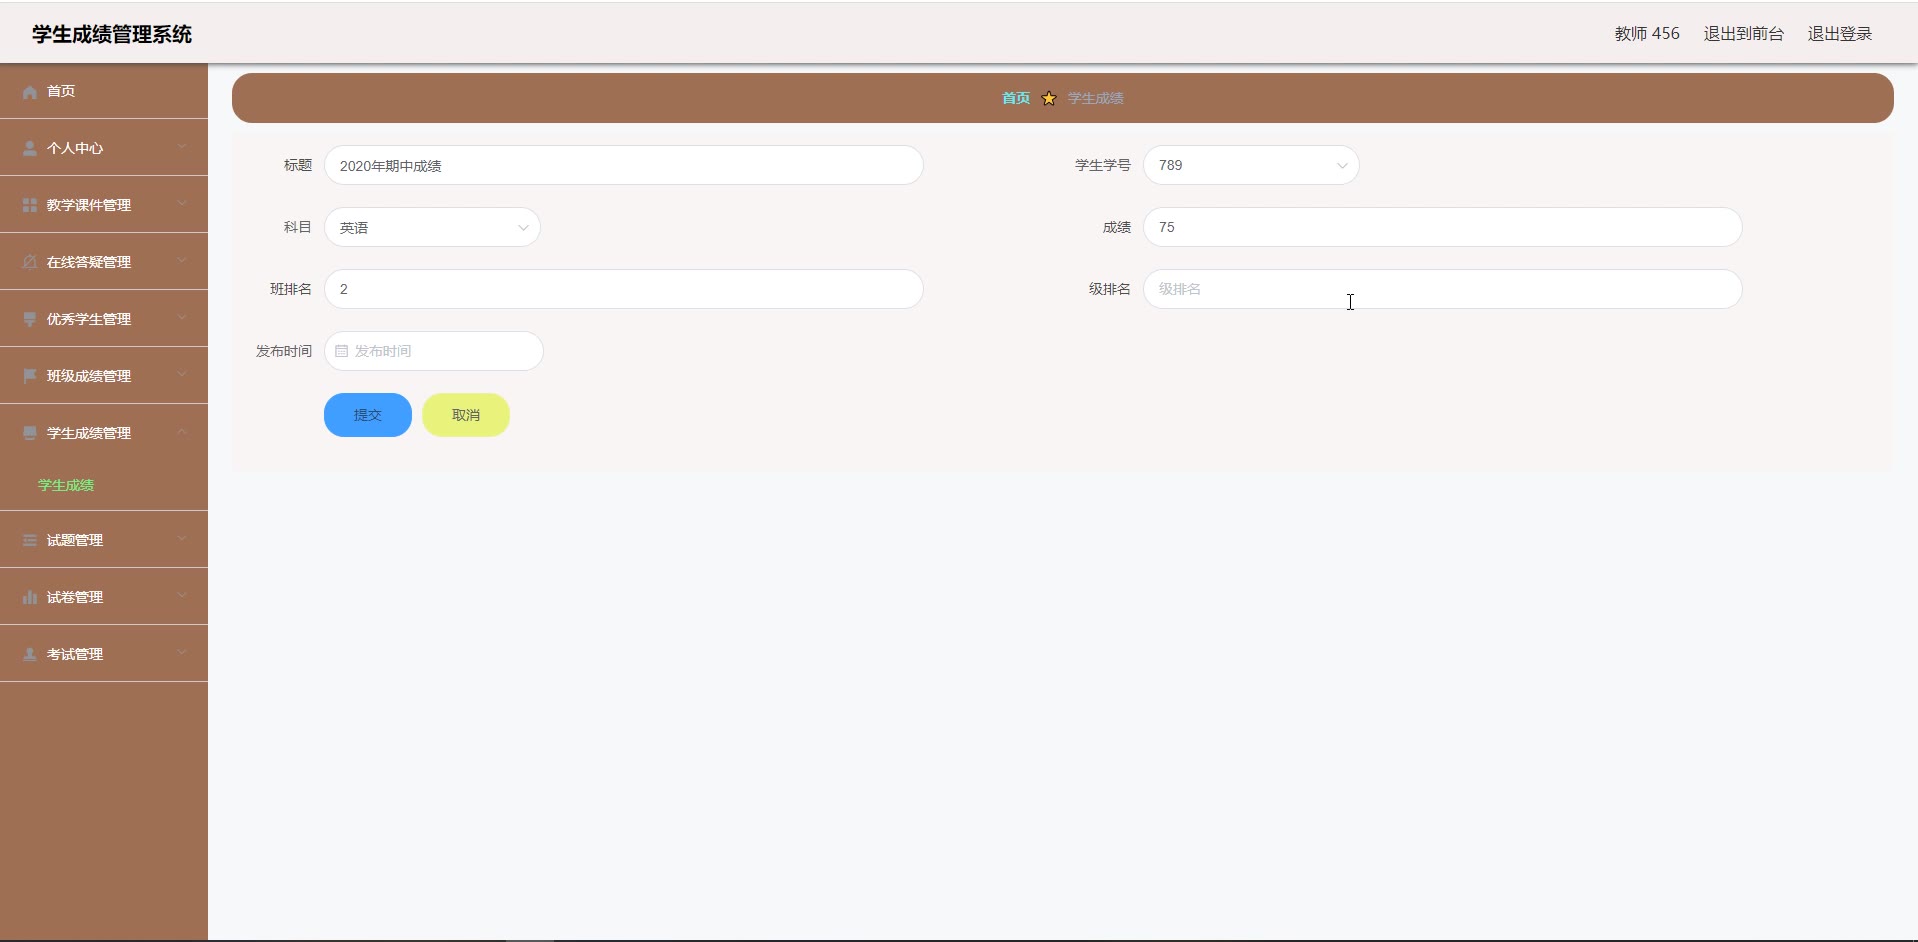Open the 学生学号 dropdown showing 789

[1251, 165]
